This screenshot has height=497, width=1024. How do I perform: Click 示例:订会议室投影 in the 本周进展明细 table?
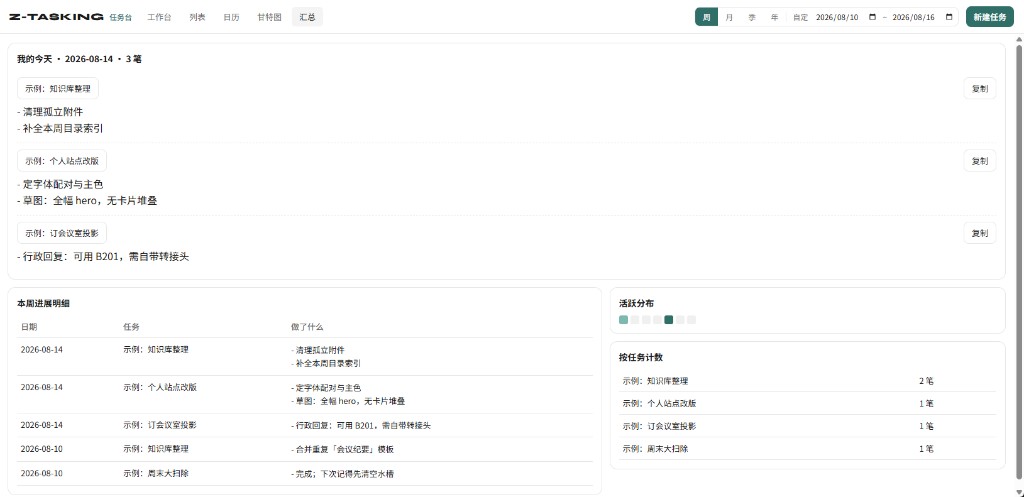[x=160, y=425]
